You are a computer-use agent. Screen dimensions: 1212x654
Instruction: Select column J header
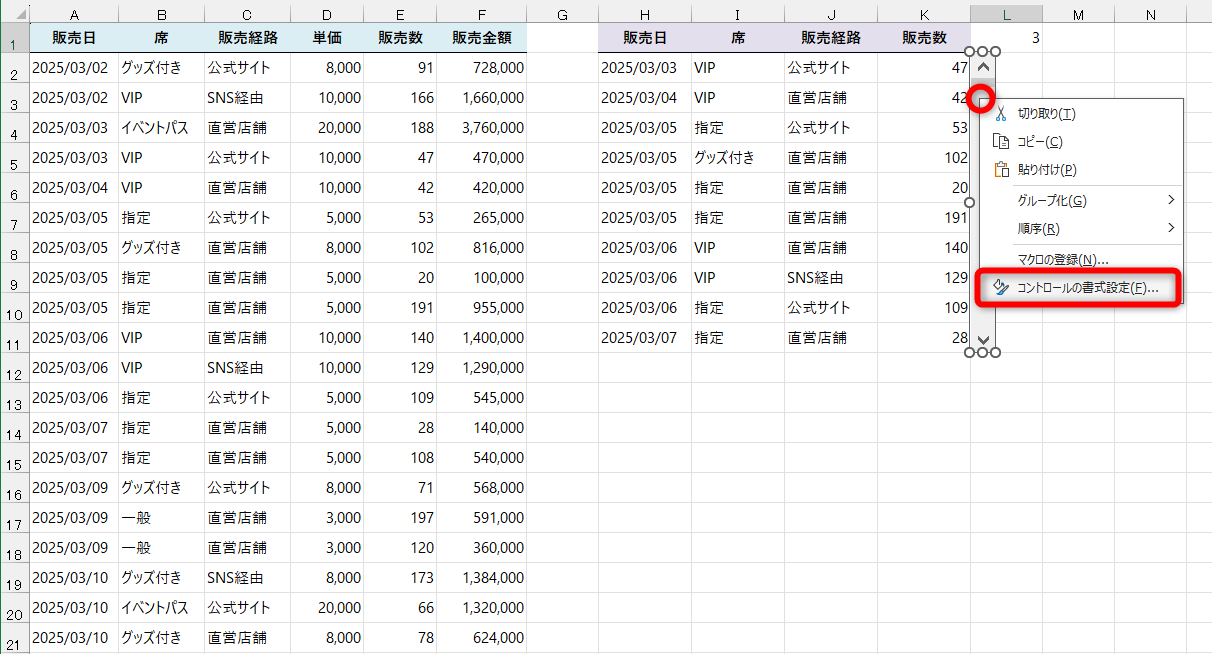pyautogui.click(x=831, y=14)
